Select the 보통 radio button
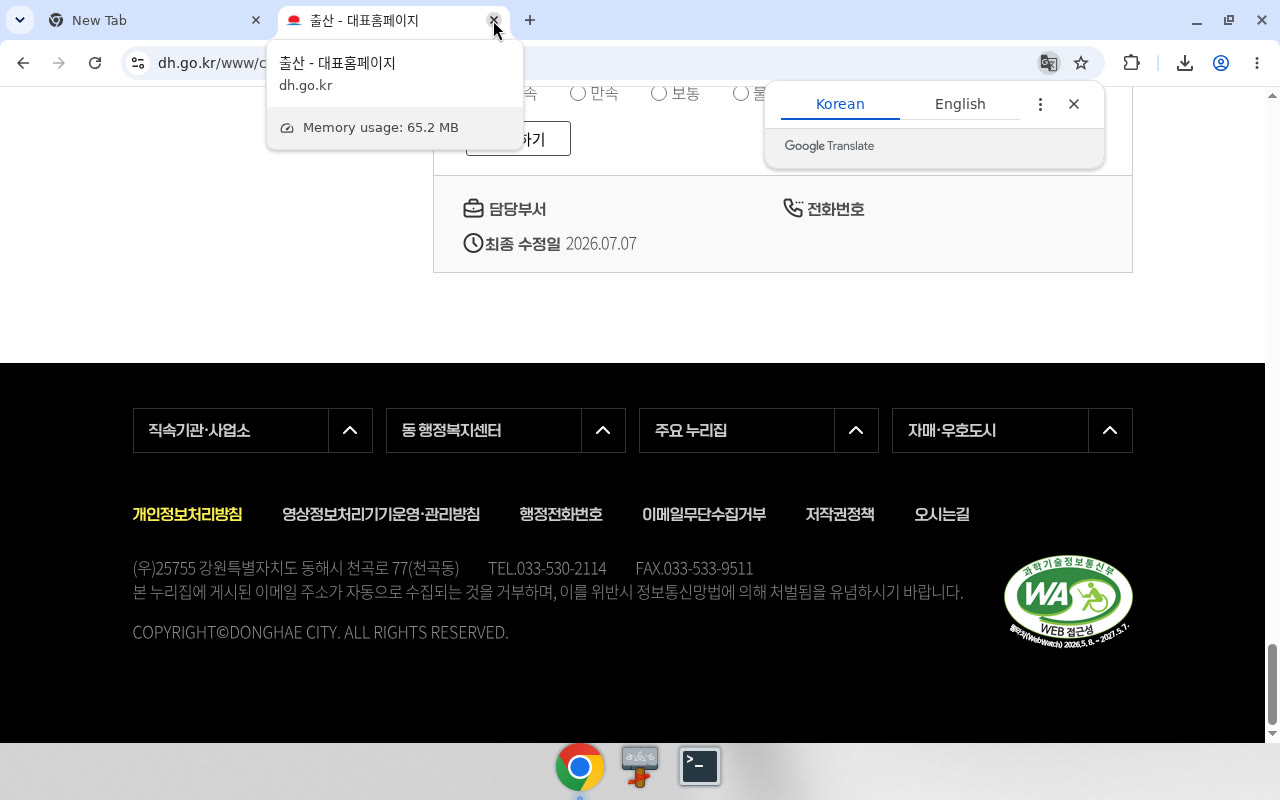Screen dimensions: 1280x800 (x=659, y=93)
